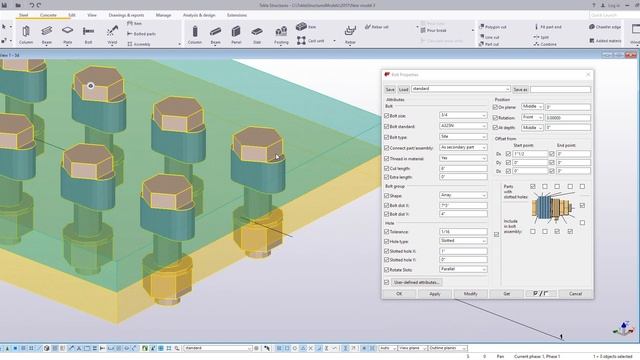Click the Fit part end tool
The height and width of the screenshot is (360, 640).
pyautogui.click(x=548, y=27)
